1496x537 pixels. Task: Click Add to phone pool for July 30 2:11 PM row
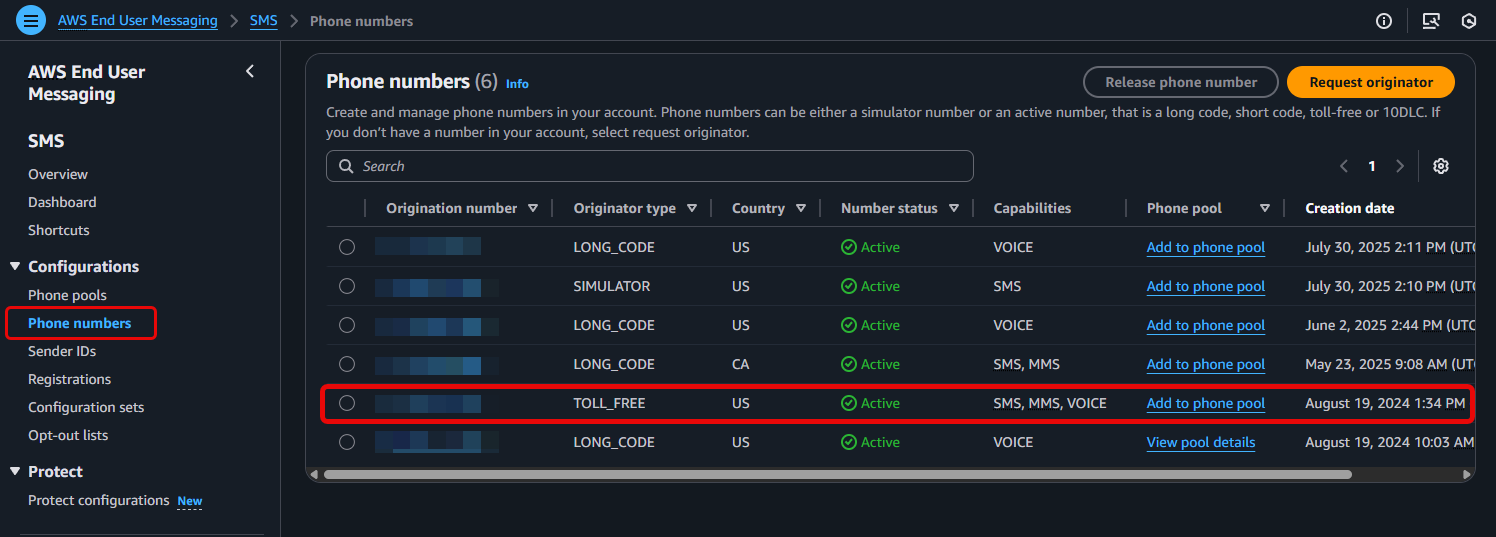pos(1206,247)
